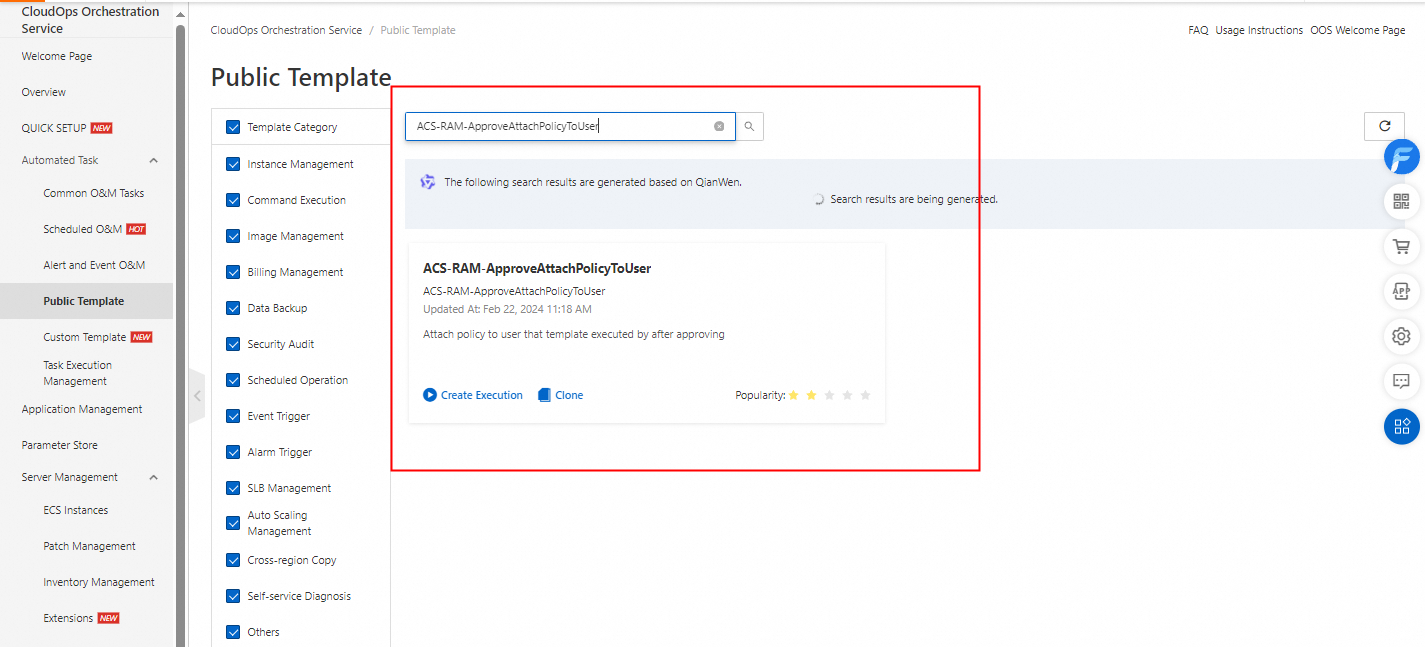Uncheck the Others category
Screen dimensions: 1425x647
233,632
